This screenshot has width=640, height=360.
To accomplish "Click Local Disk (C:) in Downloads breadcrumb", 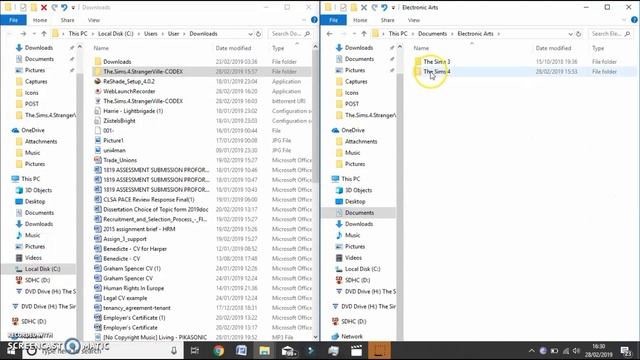I will pos(116,34).
